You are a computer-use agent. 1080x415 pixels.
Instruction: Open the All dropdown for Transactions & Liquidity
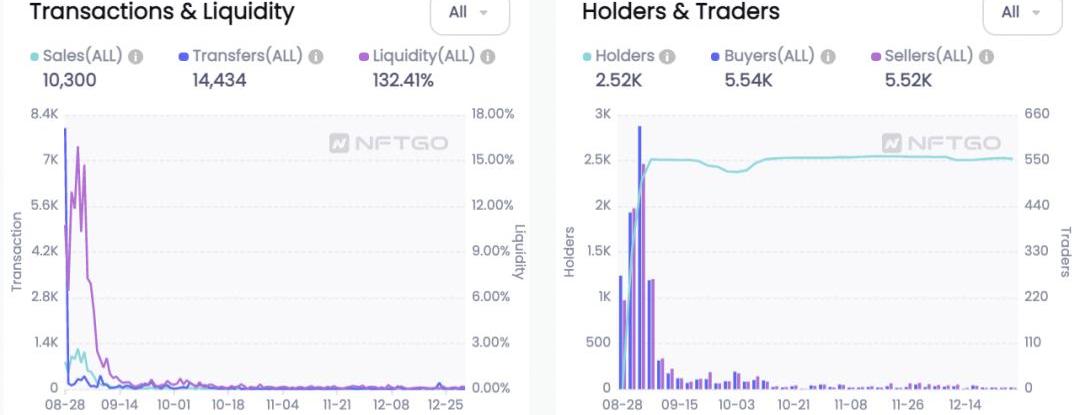(x=469, y=13)
